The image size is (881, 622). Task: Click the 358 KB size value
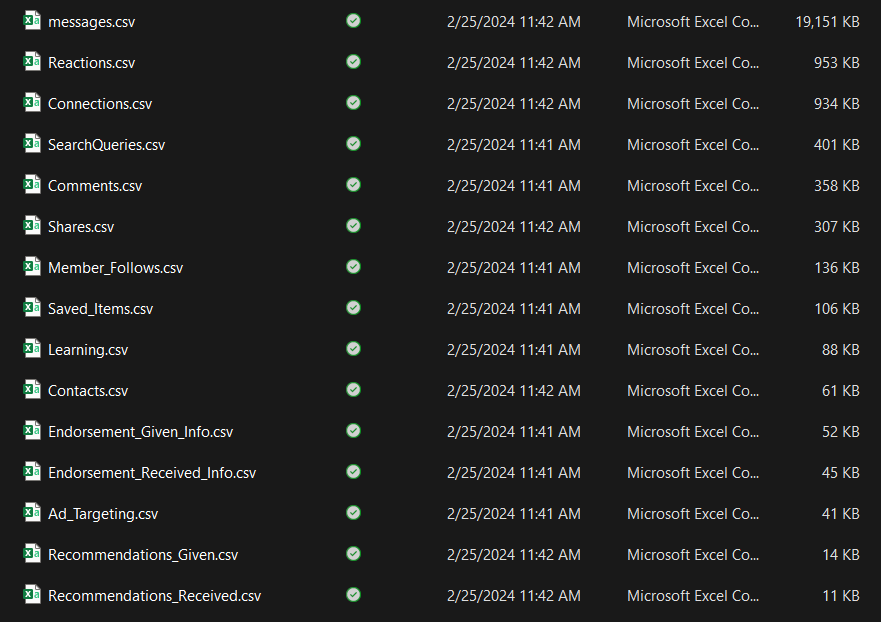[x=837, y=186]
